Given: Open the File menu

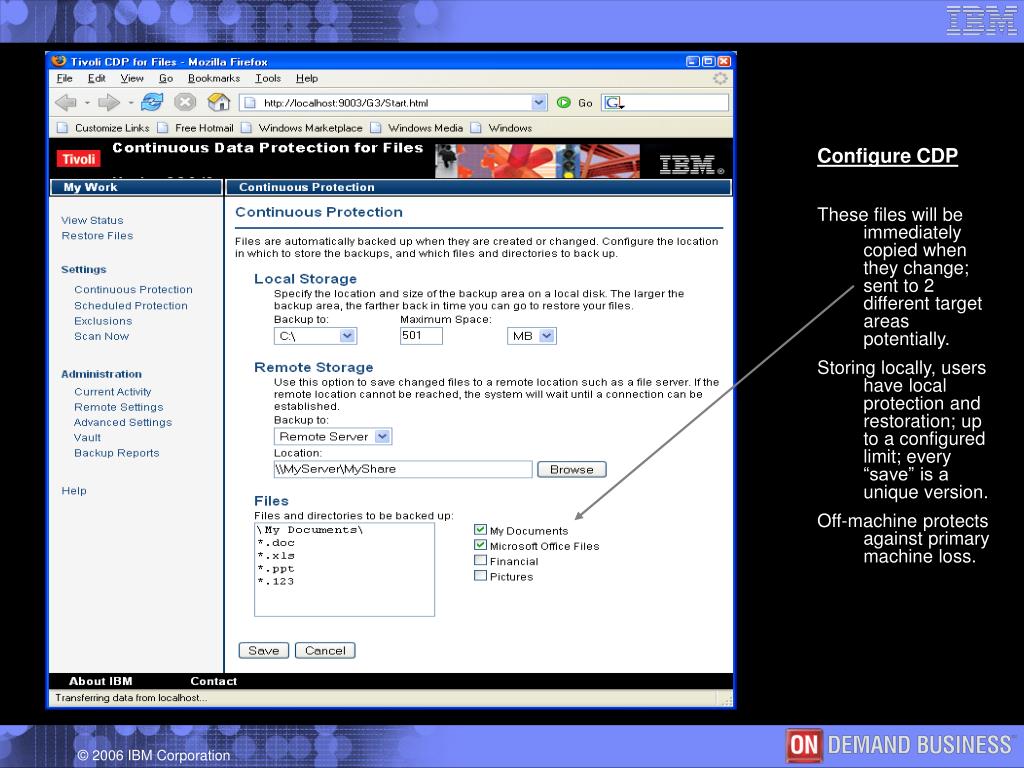Looking at the screenshot, I should pos(64,78).
